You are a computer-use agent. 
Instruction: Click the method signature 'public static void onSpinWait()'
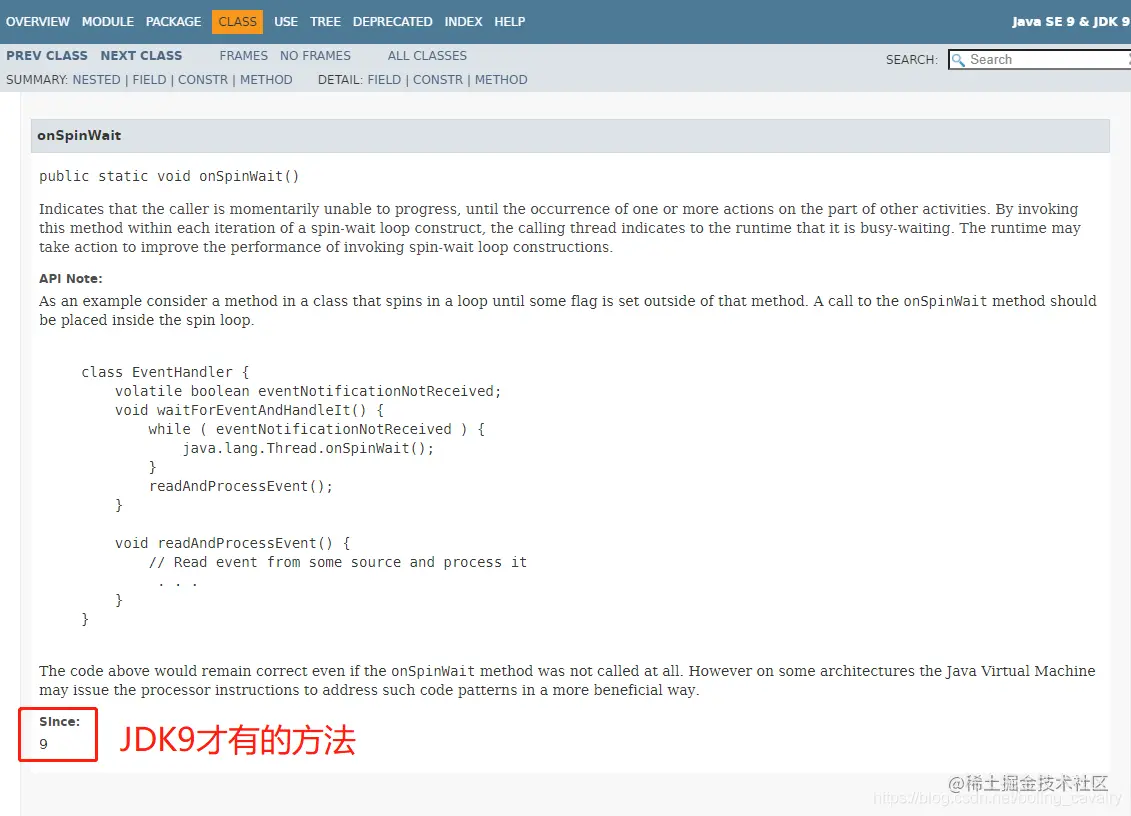tap(169, 177)
